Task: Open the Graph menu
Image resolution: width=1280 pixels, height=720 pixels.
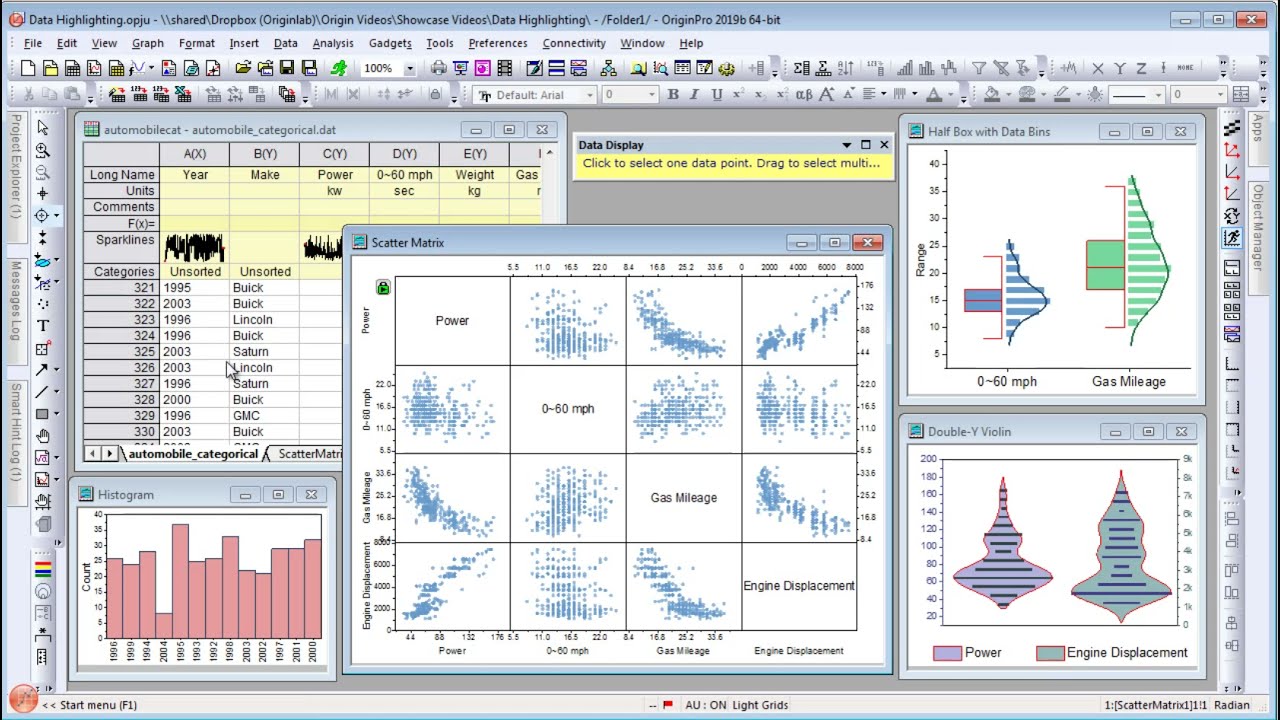Action: [x=147, y=43]
